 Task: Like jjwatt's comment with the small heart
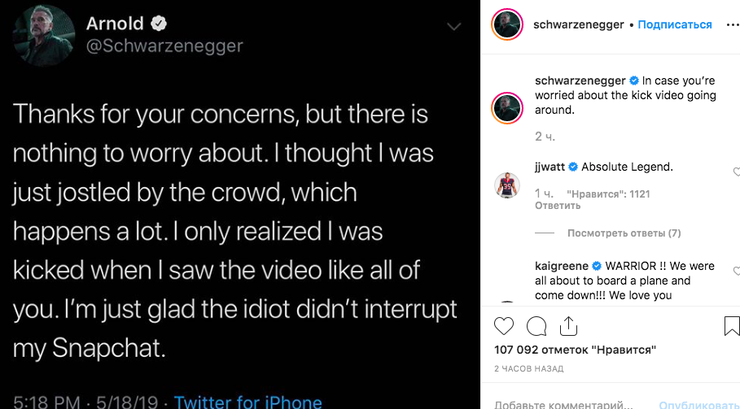[x=735, y=171]
